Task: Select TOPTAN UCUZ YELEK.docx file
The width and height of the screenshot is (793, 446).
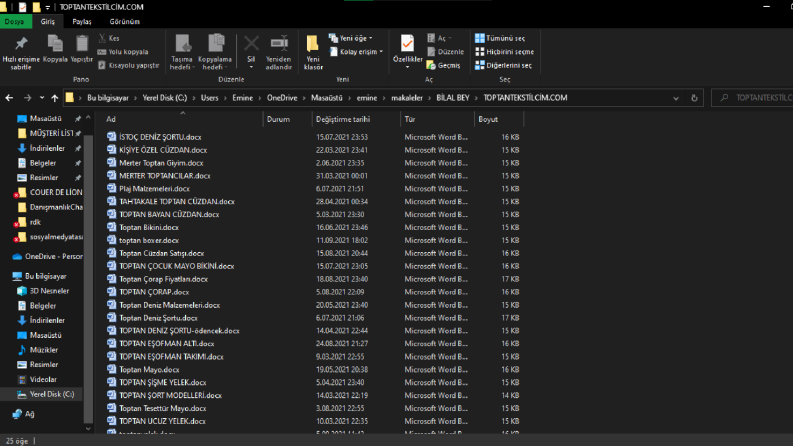Action: (x=162, y=421)
